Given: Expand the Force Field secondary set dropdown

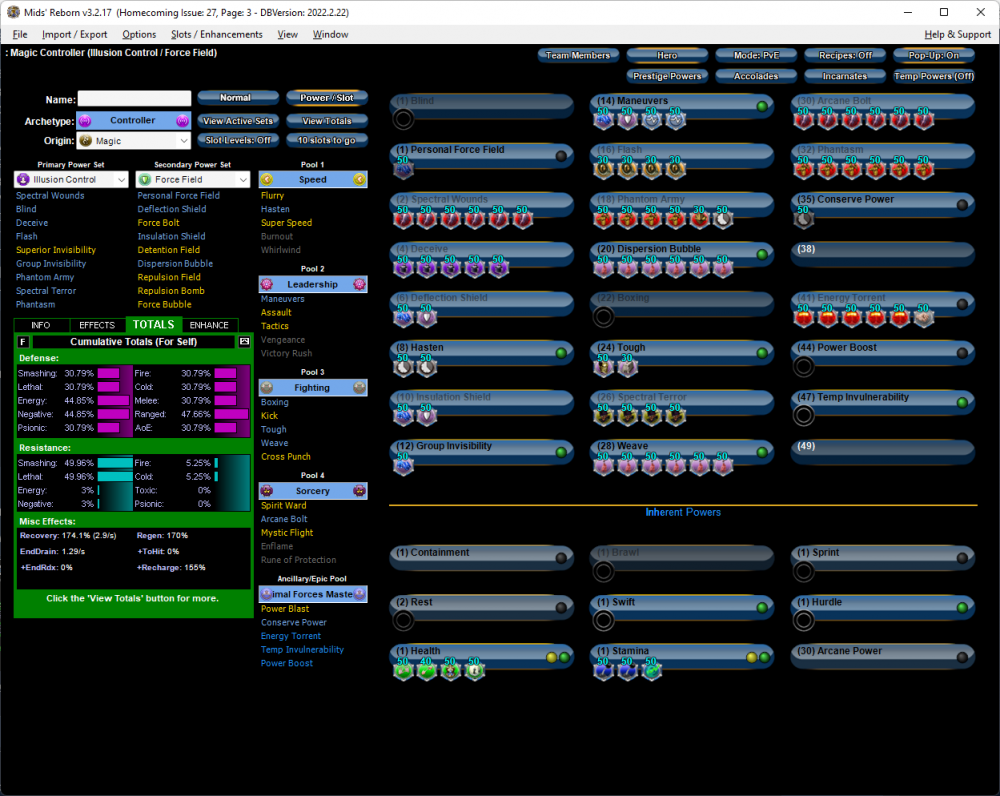Looking at the screenshot, I should 193,180.
